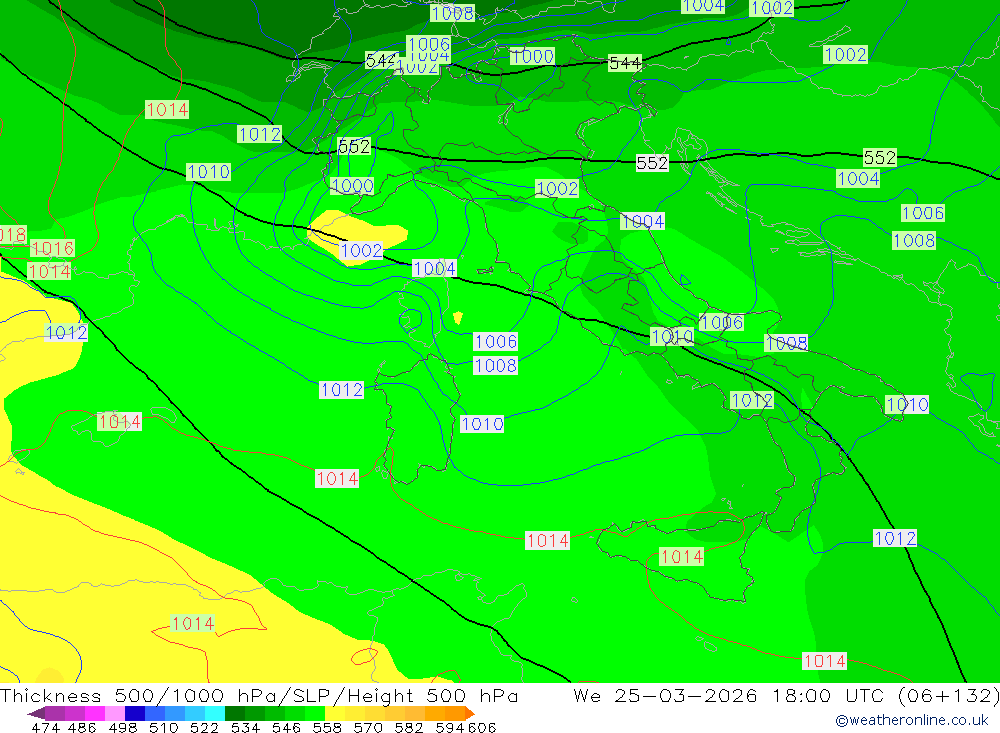The width and height of the screenshot is (1000, 733).
Task: Click the fully visible 544 height contour label
Action: (x=625, y=63)
